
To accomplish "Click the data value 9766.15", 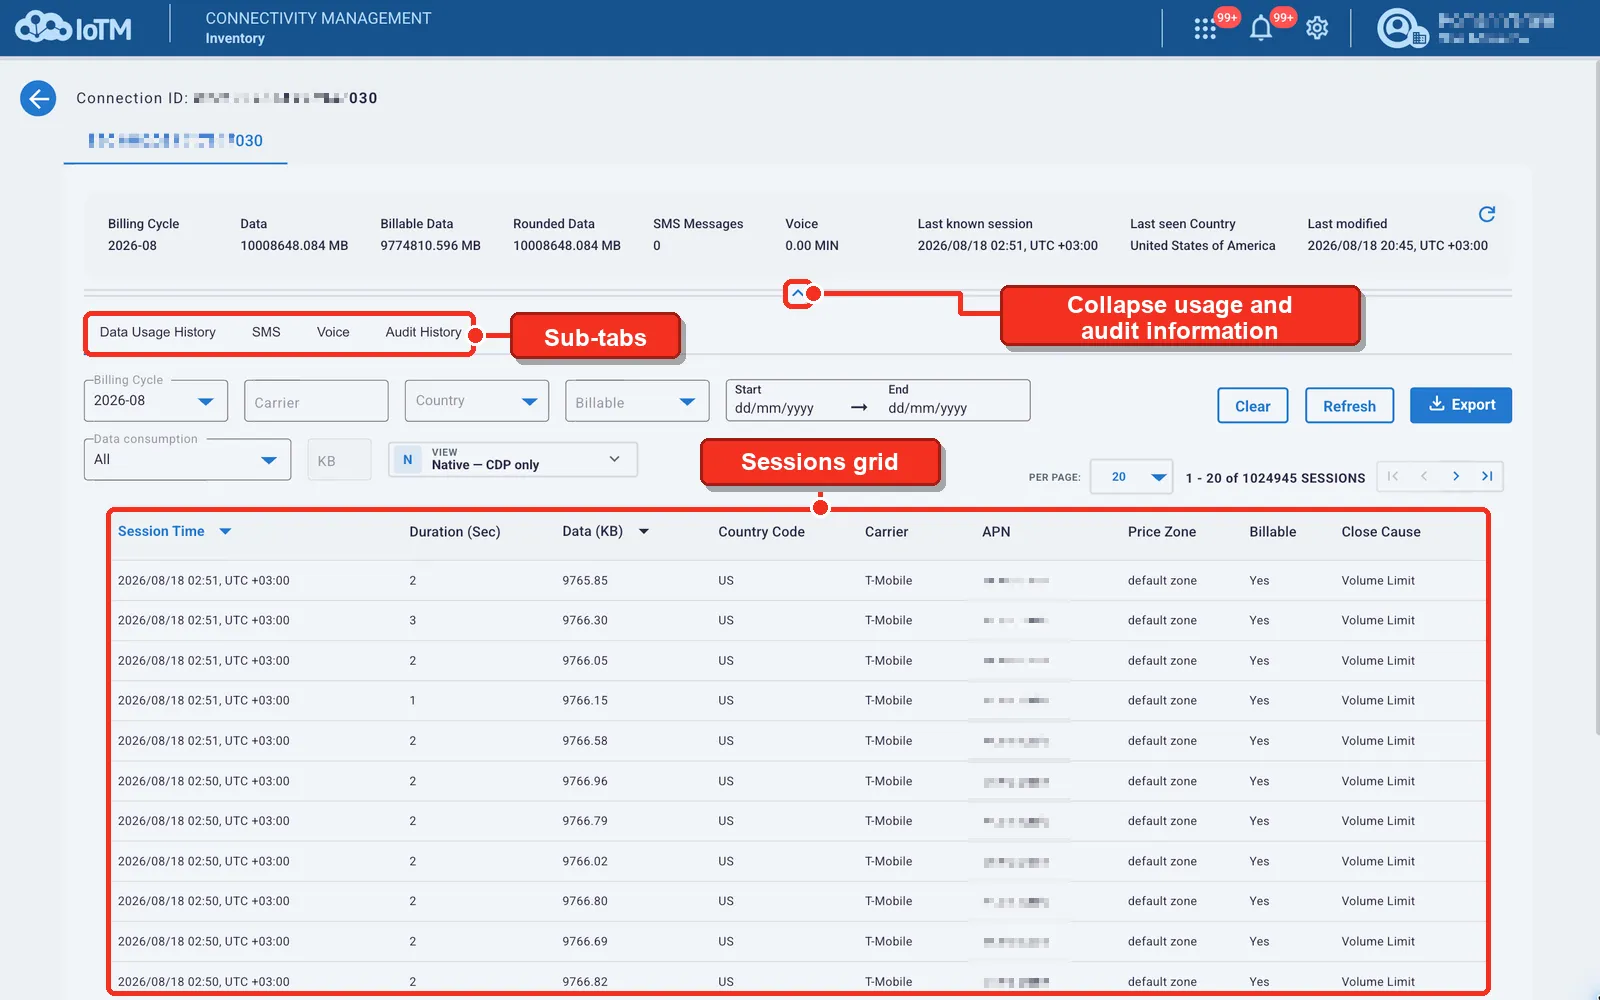I will pos(585,701).
